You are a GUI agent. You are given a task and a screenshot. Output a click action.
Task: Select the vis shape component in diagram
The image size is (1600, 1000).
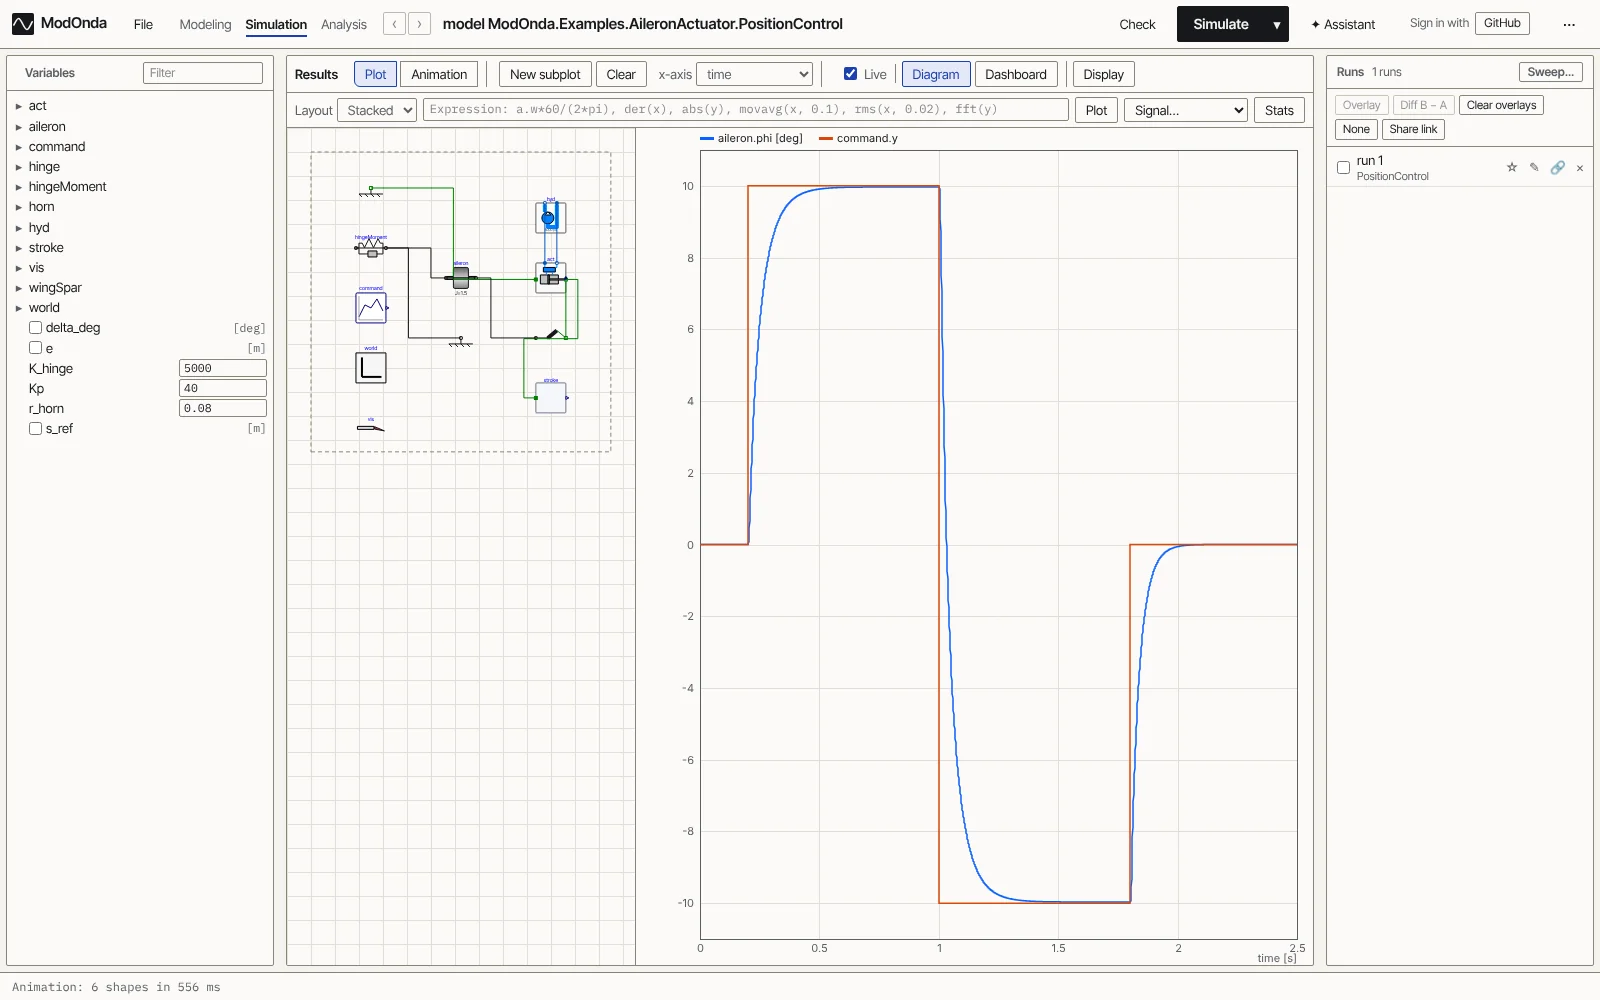pos(371,428)
